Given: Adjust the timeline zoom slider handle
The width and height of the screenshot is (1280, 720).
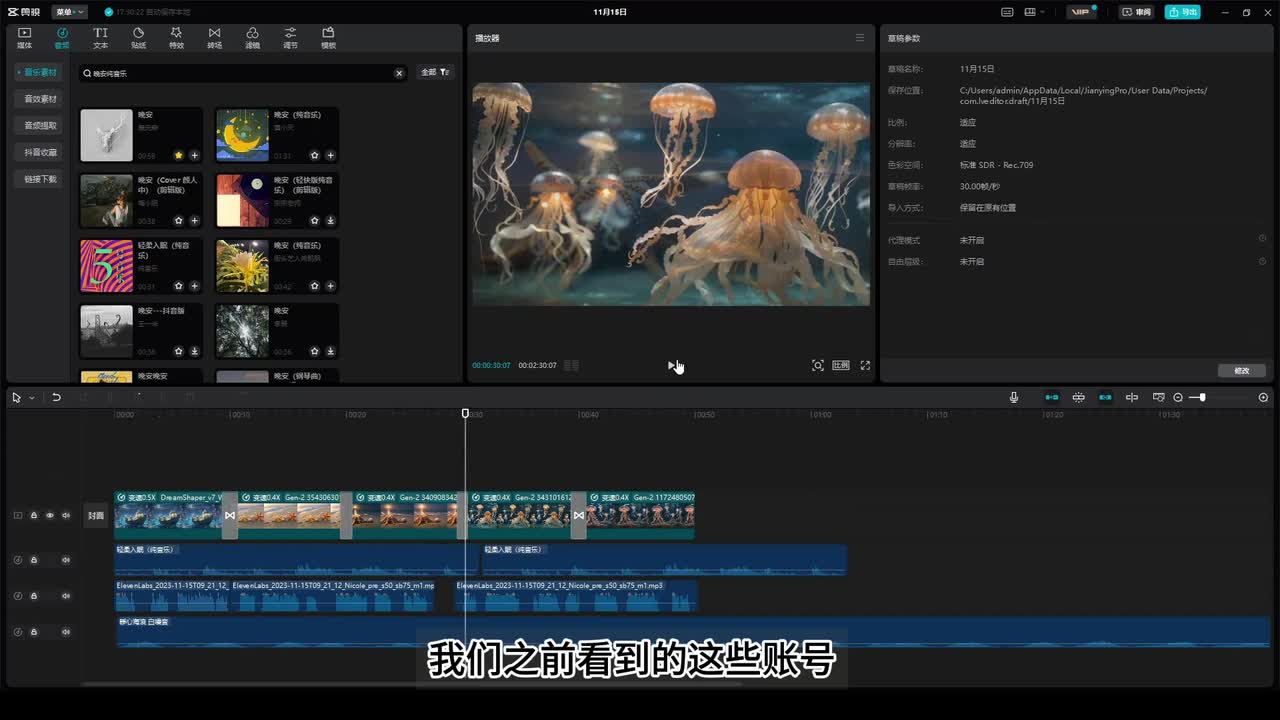Looking at the screenshot, I should [1202, 397].
